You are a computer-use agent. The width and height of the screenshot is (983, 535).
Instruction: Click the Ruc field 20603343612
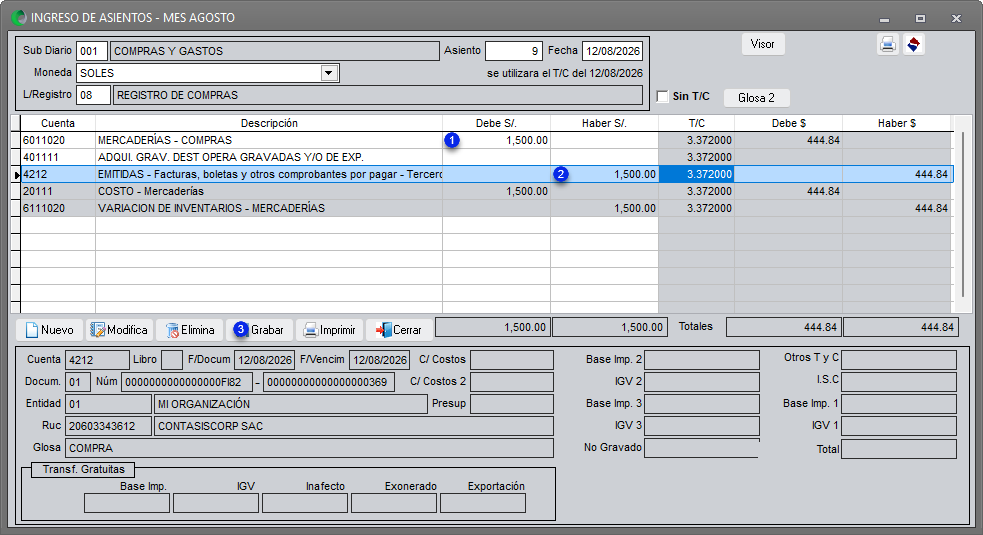(108, 426)
